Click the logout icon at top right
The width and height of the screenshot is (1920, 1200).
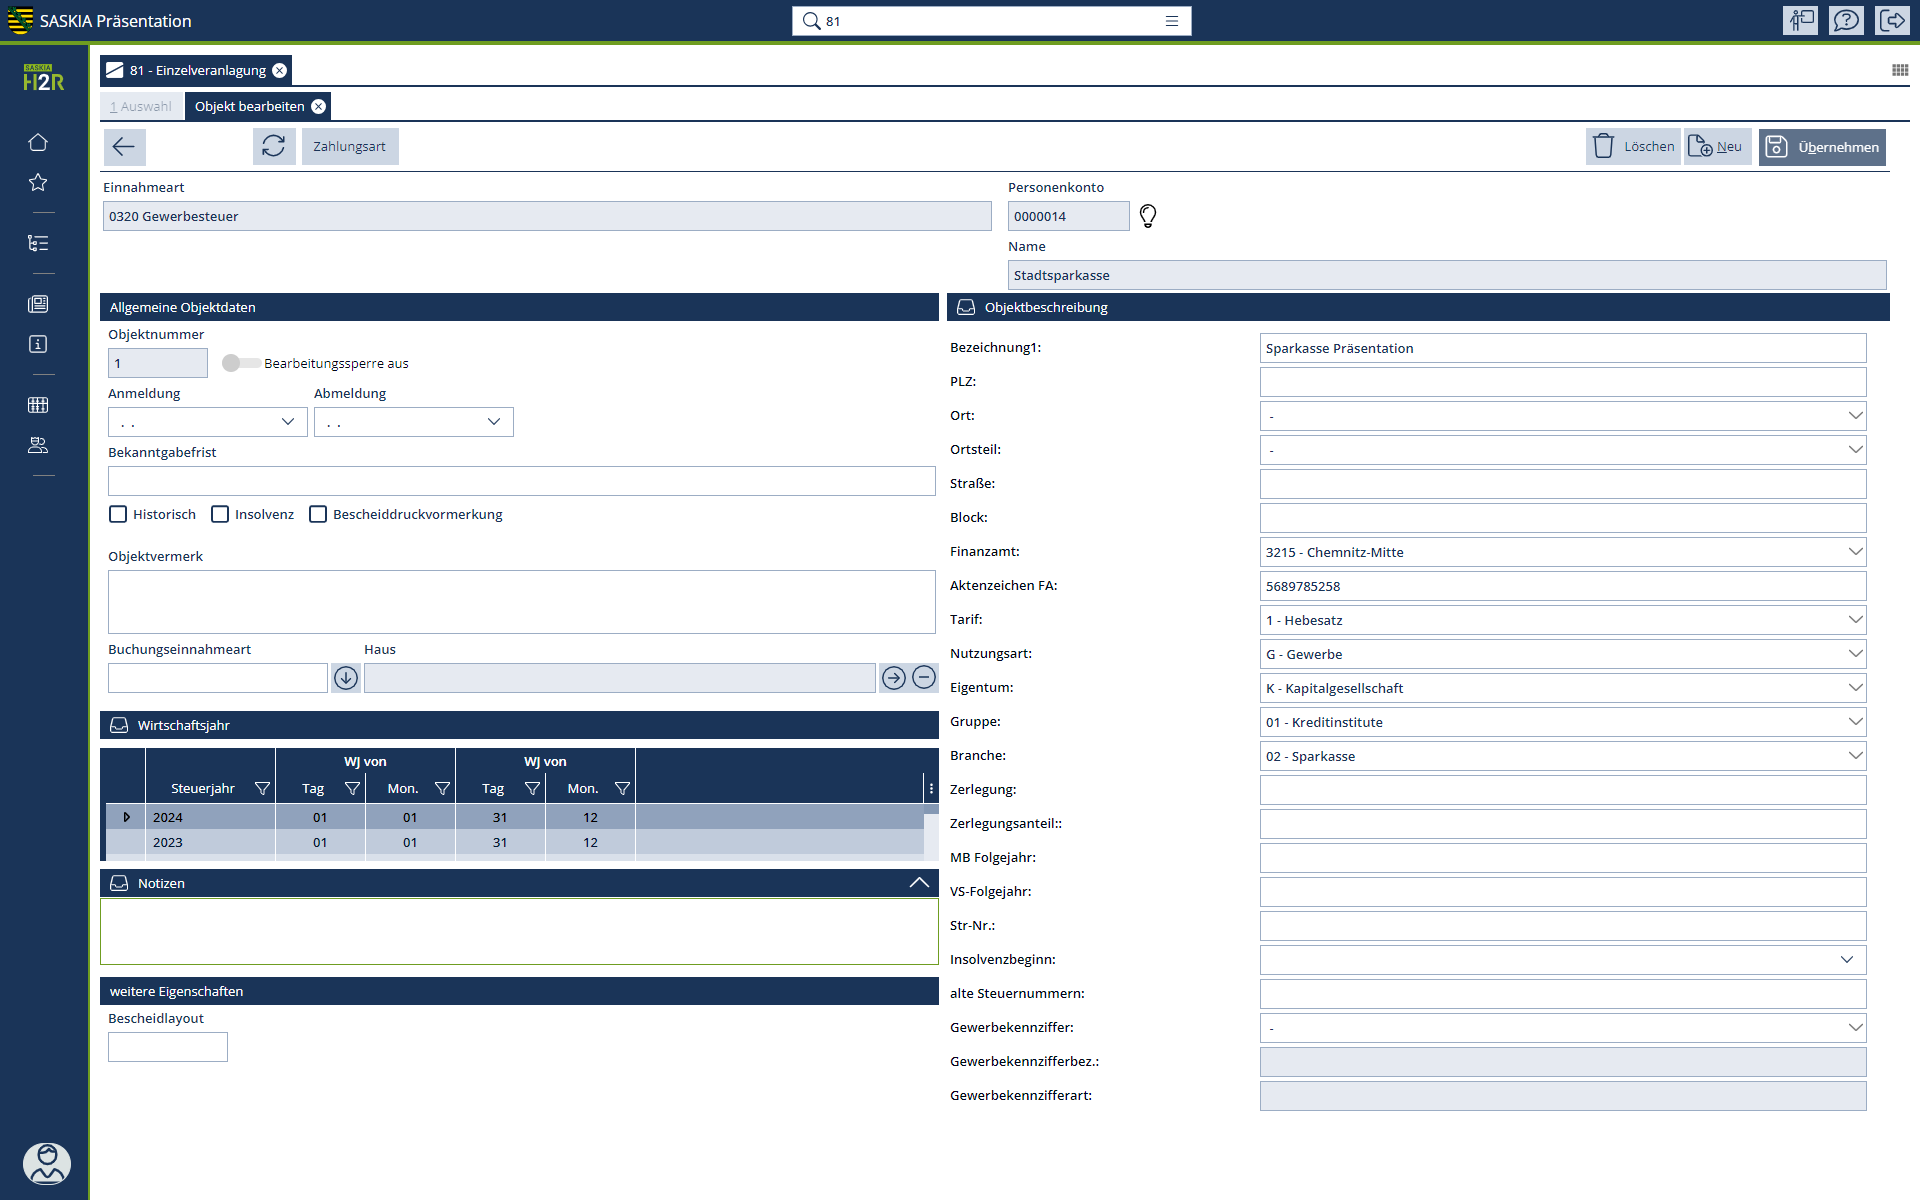pyautogui.click(x=1892, y=21)
